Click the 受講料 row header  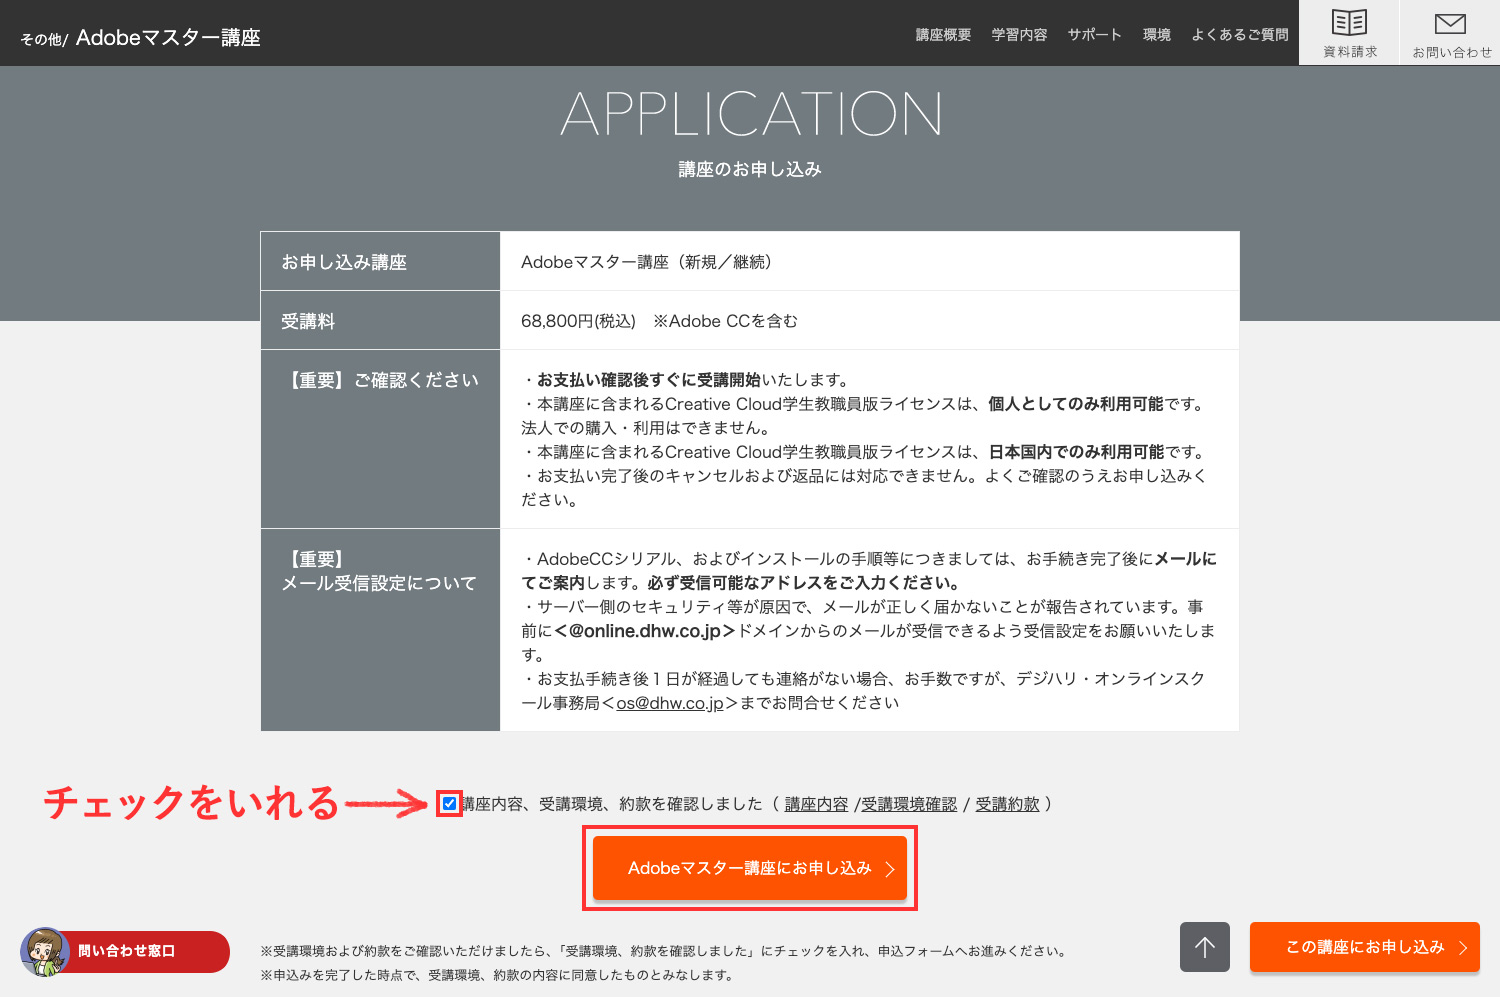pos(380,321)
